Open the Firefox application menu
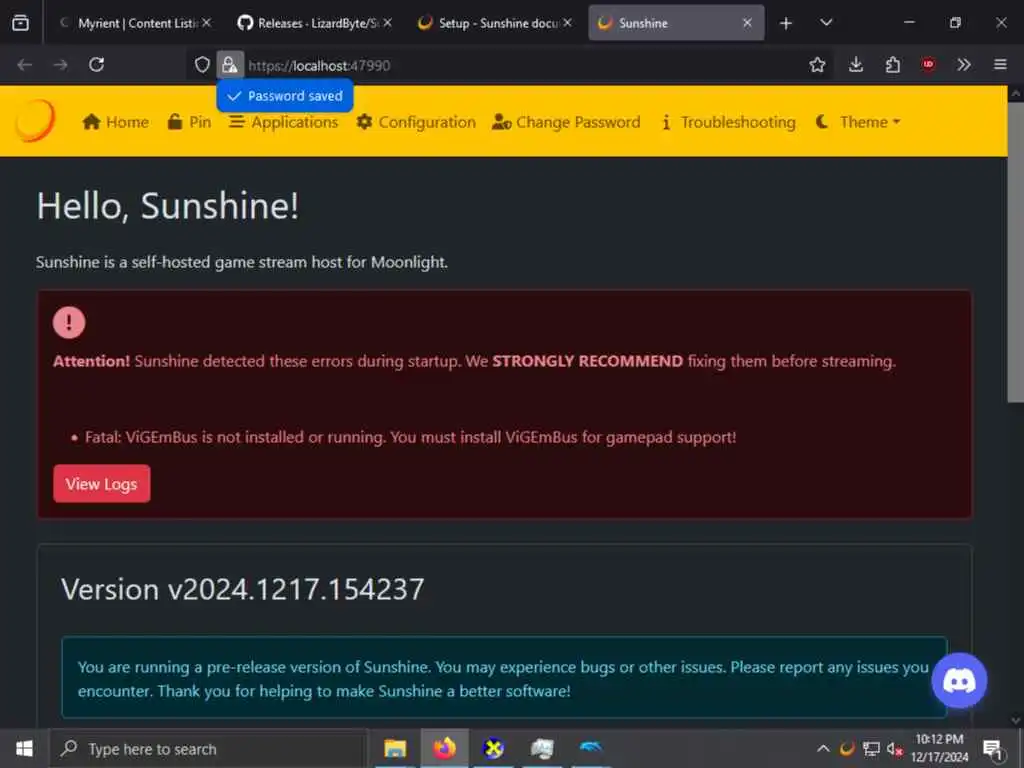The height and width of the screenshot is (768, 1024). (x=1000, y=65)
